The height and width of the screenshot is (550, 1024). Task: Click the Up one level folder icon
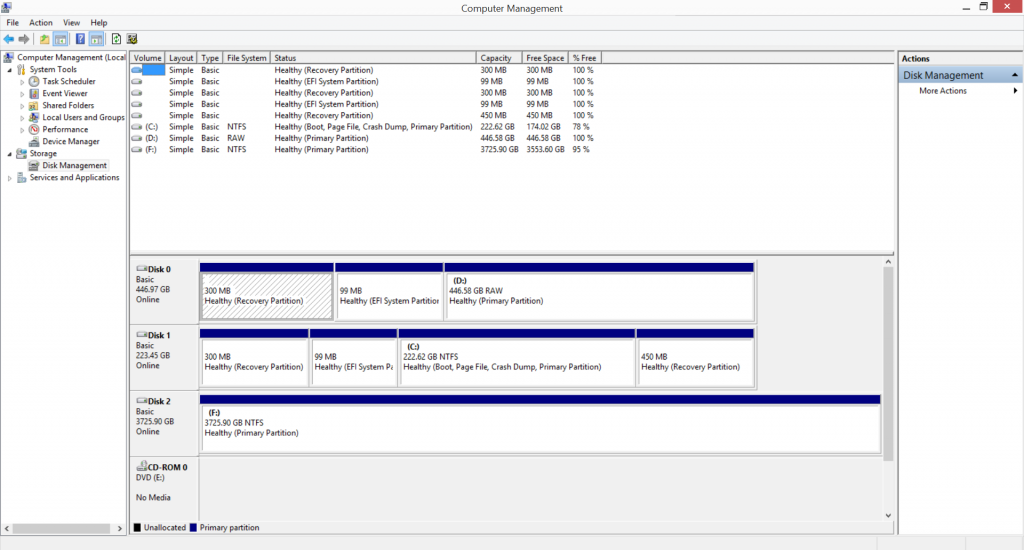[x=44, y=39]
